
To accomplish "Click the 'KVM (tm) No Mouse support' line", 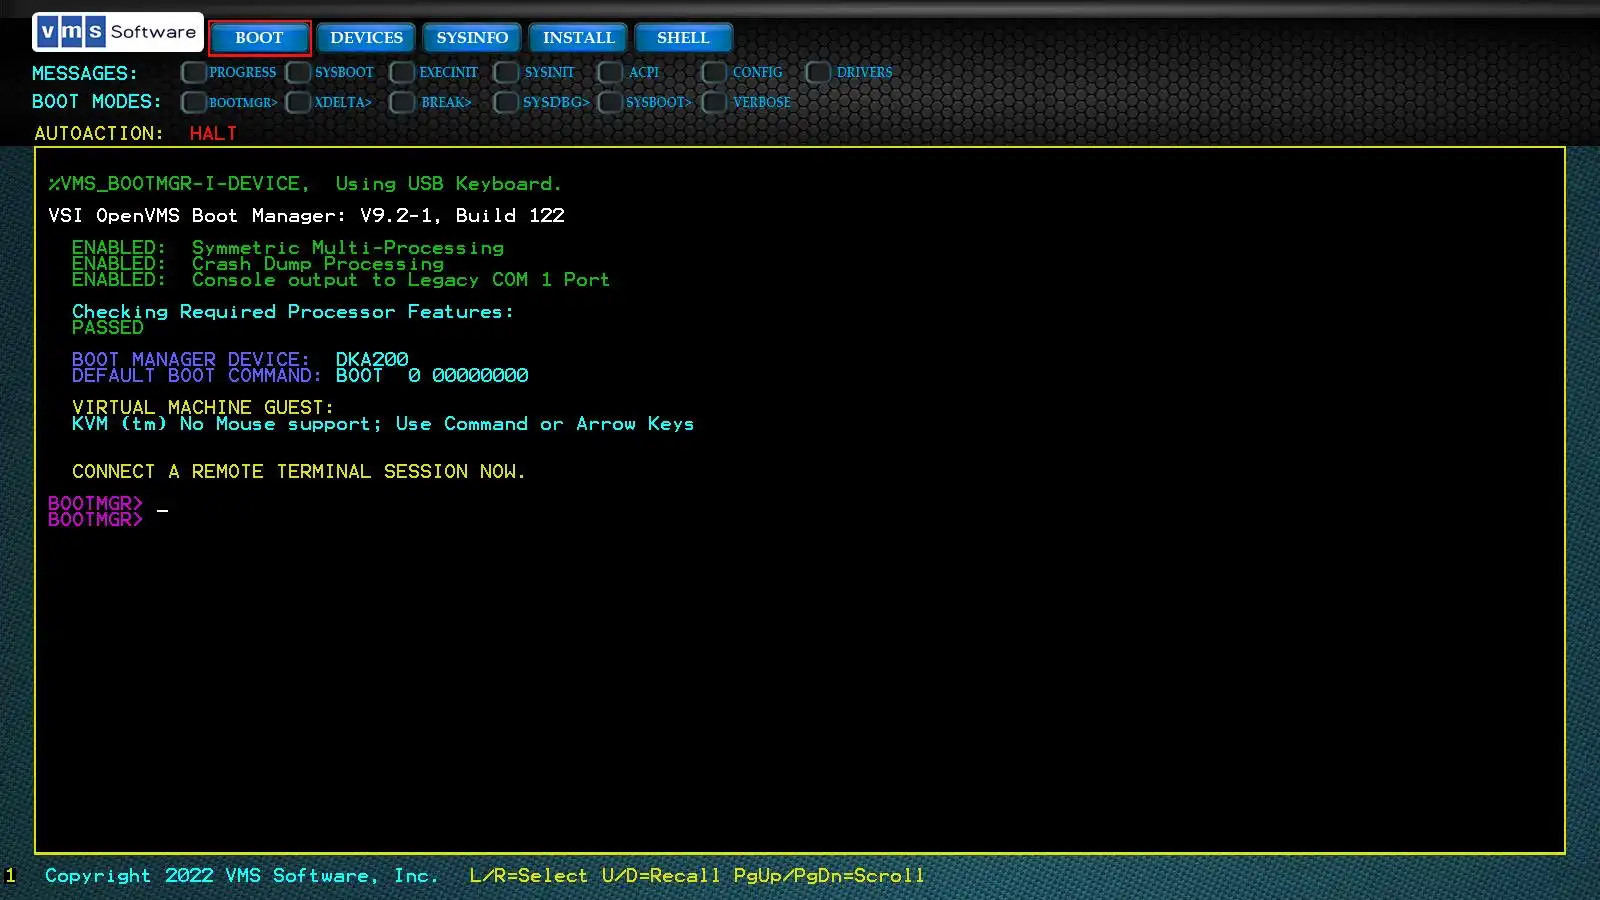I will [383, 423].
